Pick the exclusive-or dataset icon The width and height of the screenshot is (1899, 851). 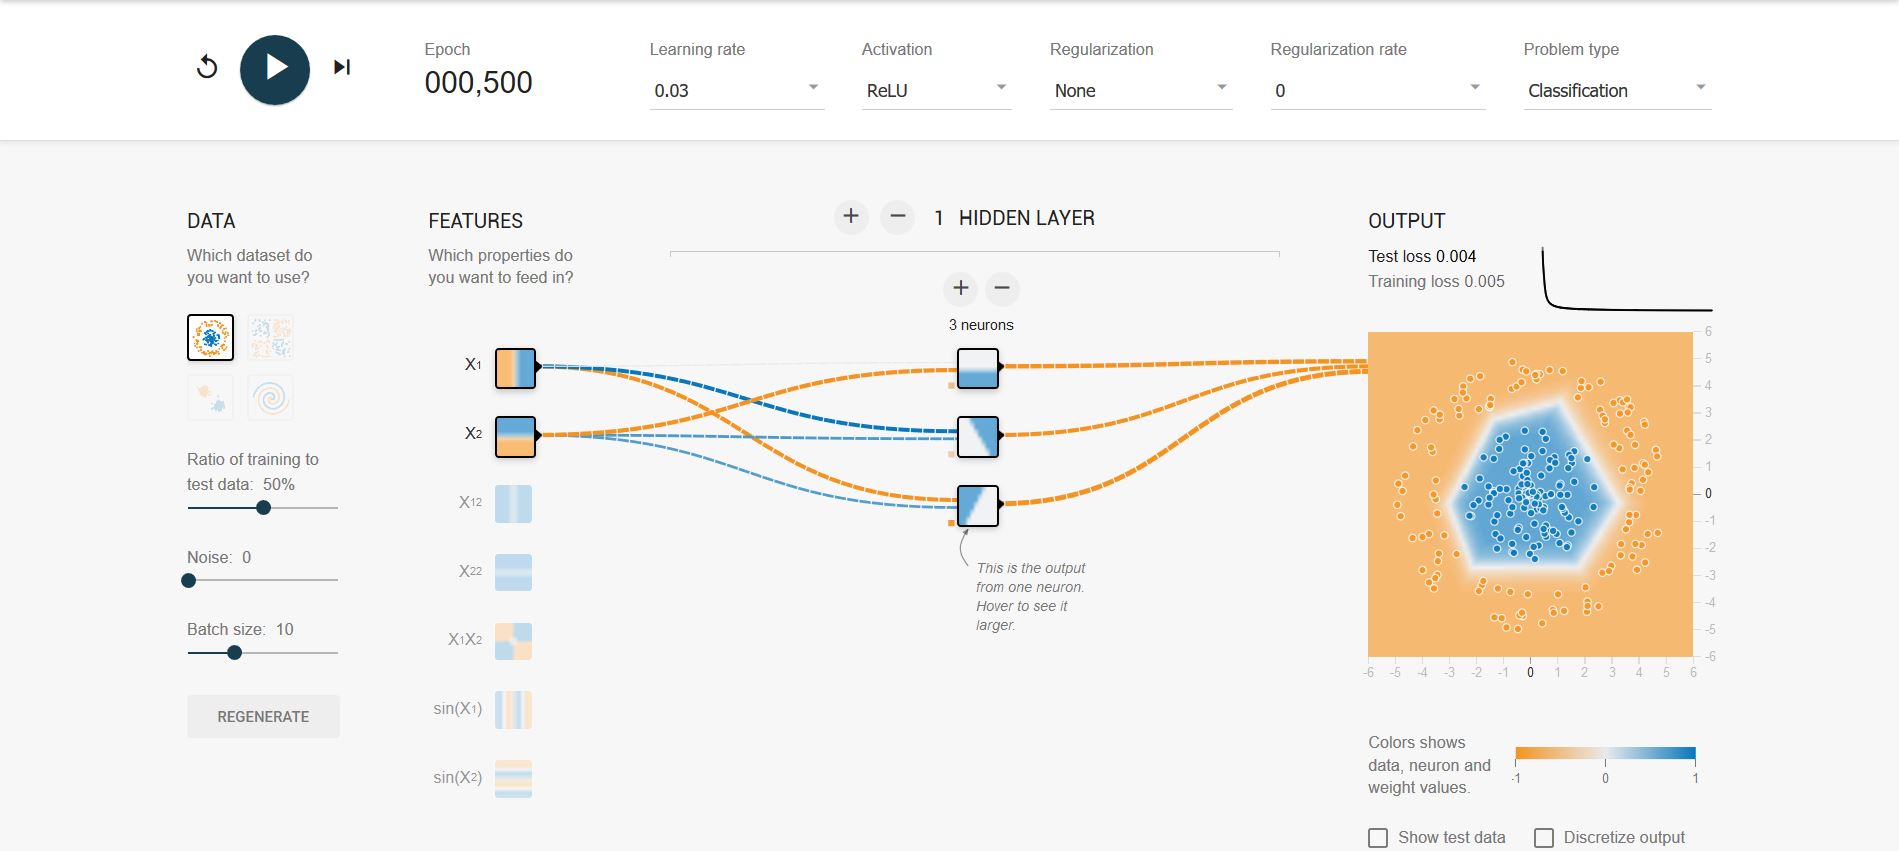[x=271, y=338]
